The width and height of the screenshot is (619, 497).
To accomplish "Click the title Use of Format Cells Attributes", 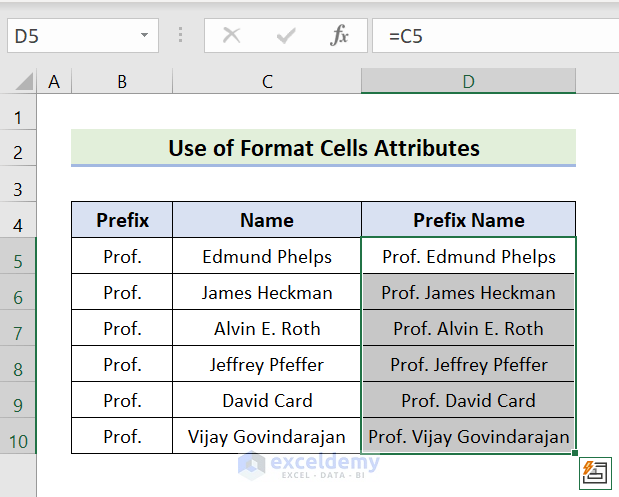I will (323, 149).
